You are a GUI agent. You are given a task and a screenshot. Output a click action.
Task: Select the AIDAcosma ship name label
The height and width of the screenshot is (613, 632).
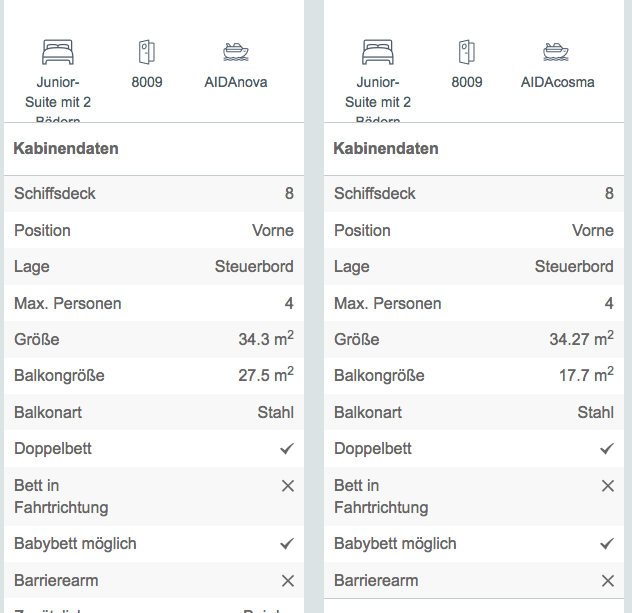pos(557,82)
